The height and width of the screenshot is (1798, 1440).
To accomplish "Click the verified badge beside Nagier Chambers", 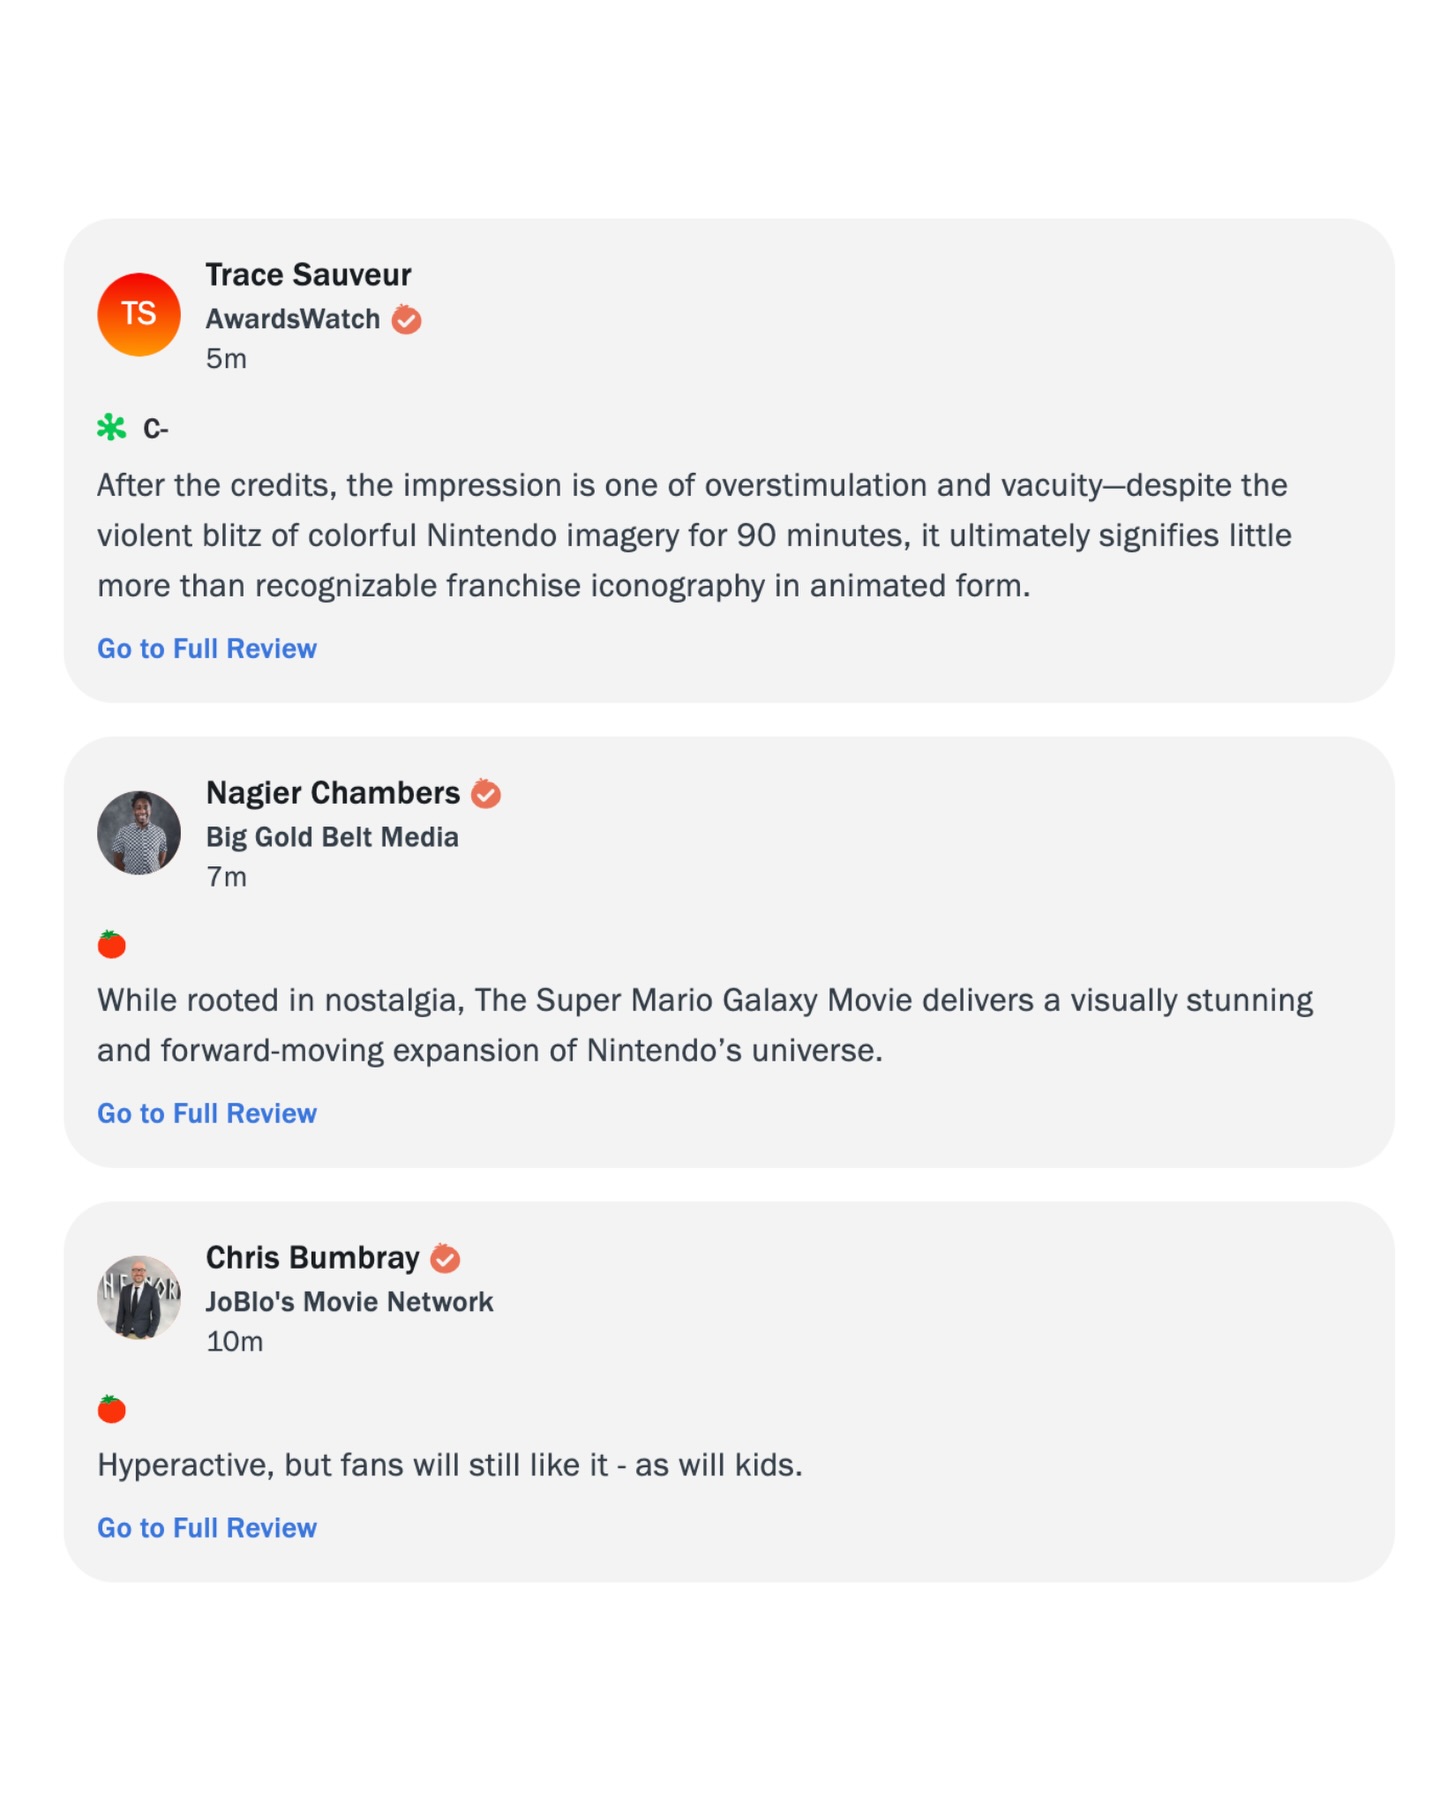I will pos(486,794).
